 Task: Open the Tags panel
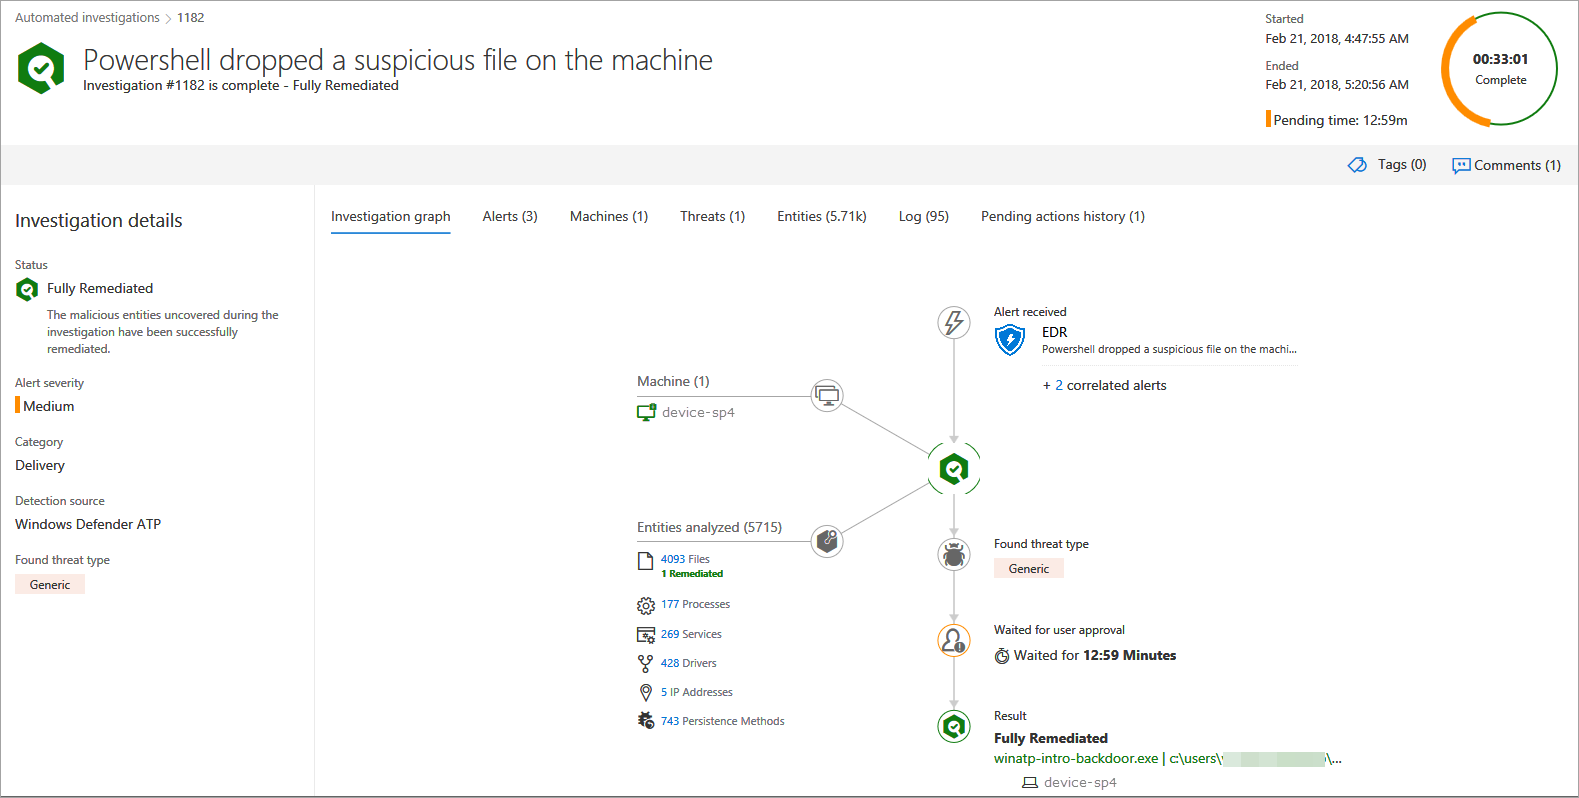coord(1387,165)
